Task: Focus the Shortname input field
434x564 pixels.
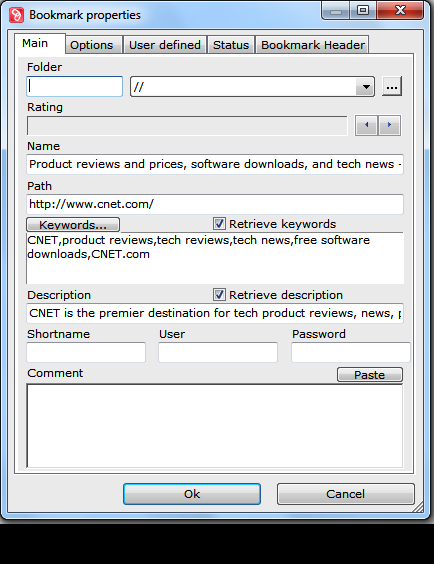Action: coord(86,352)
